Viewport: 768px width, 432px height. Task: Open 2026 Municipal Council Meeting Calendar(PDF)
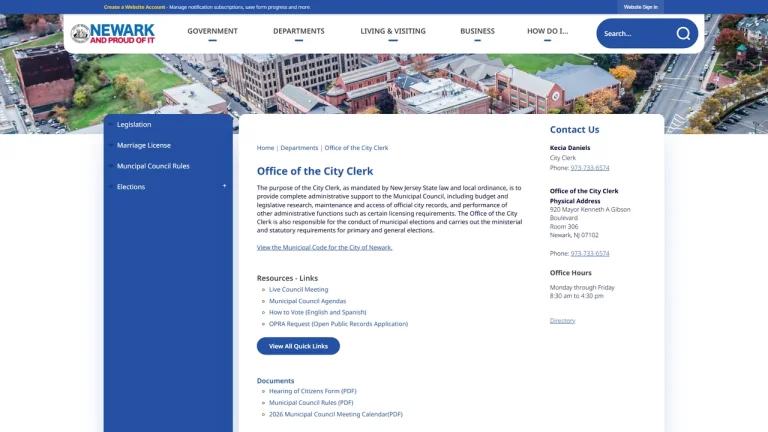336,414
